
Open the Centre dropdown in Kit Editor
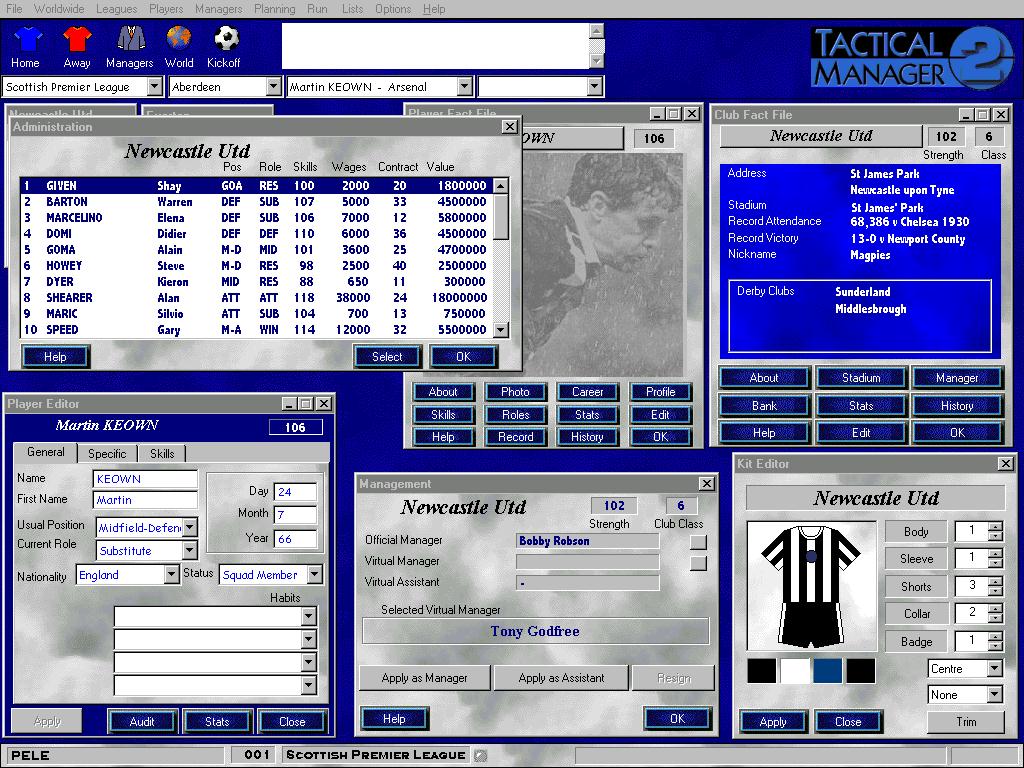994,669
